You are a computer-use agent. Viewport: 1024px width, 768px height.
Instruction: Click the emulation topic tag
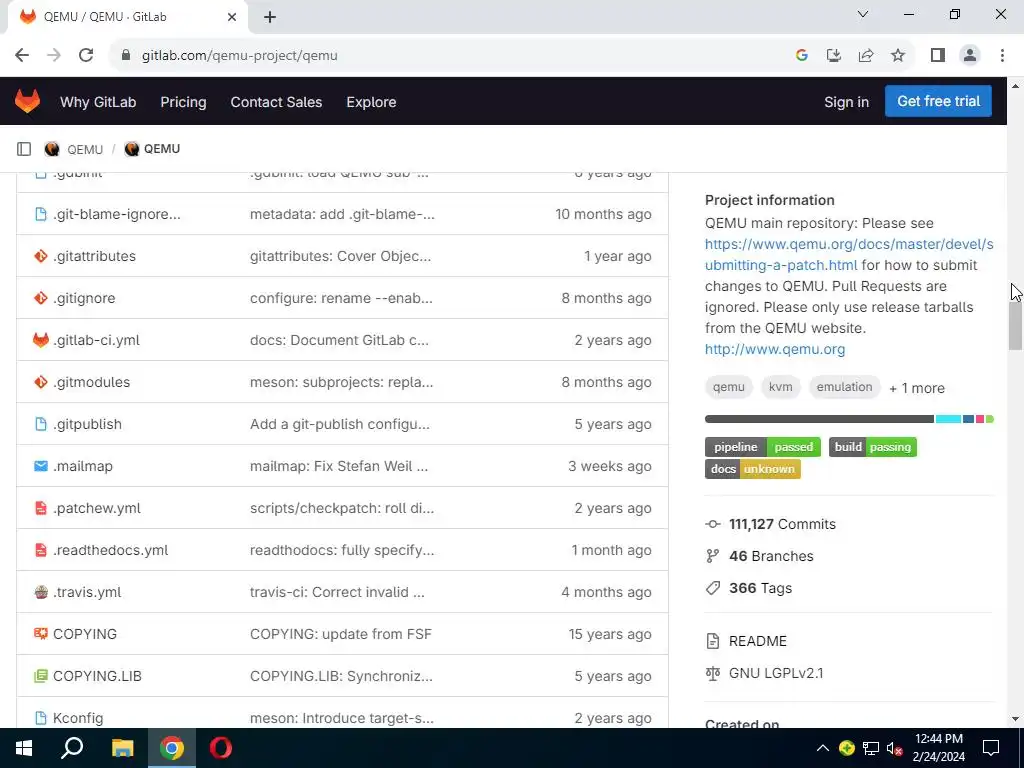pos(844,387)
